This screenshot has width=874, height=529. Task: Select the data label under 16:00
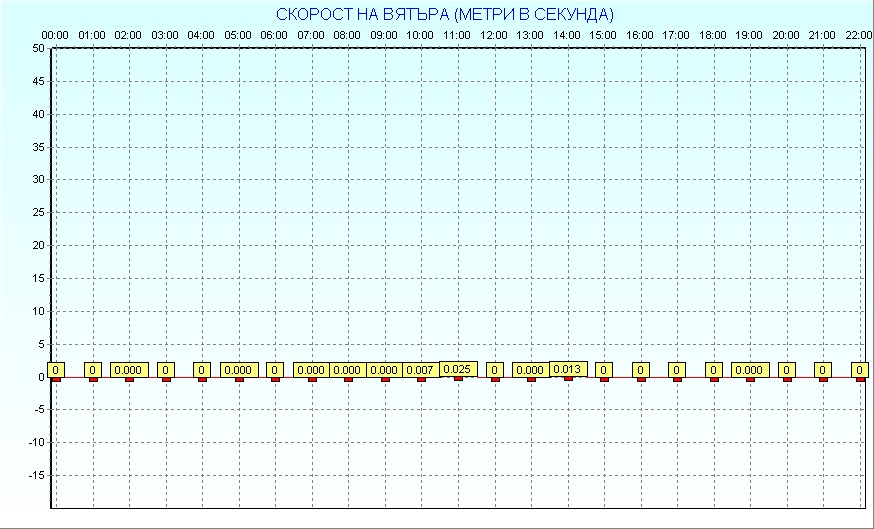coord(640,370)
